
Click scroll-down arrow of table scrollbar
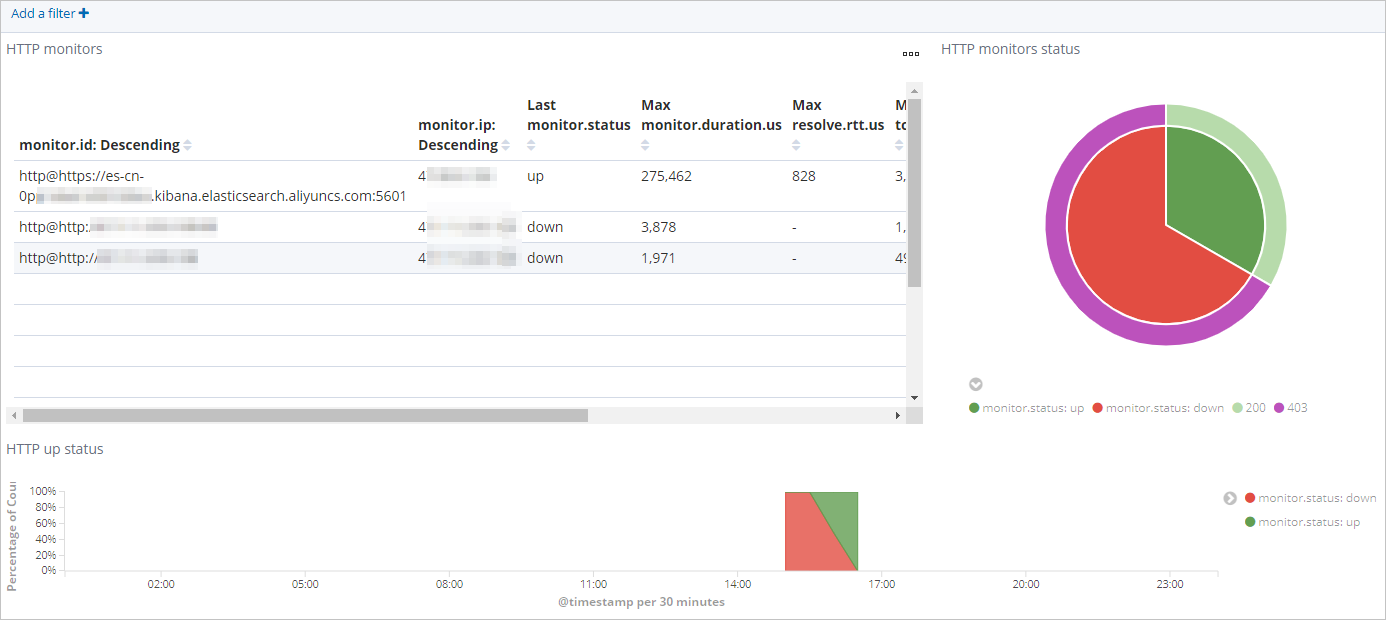click(x=914, y=398)
